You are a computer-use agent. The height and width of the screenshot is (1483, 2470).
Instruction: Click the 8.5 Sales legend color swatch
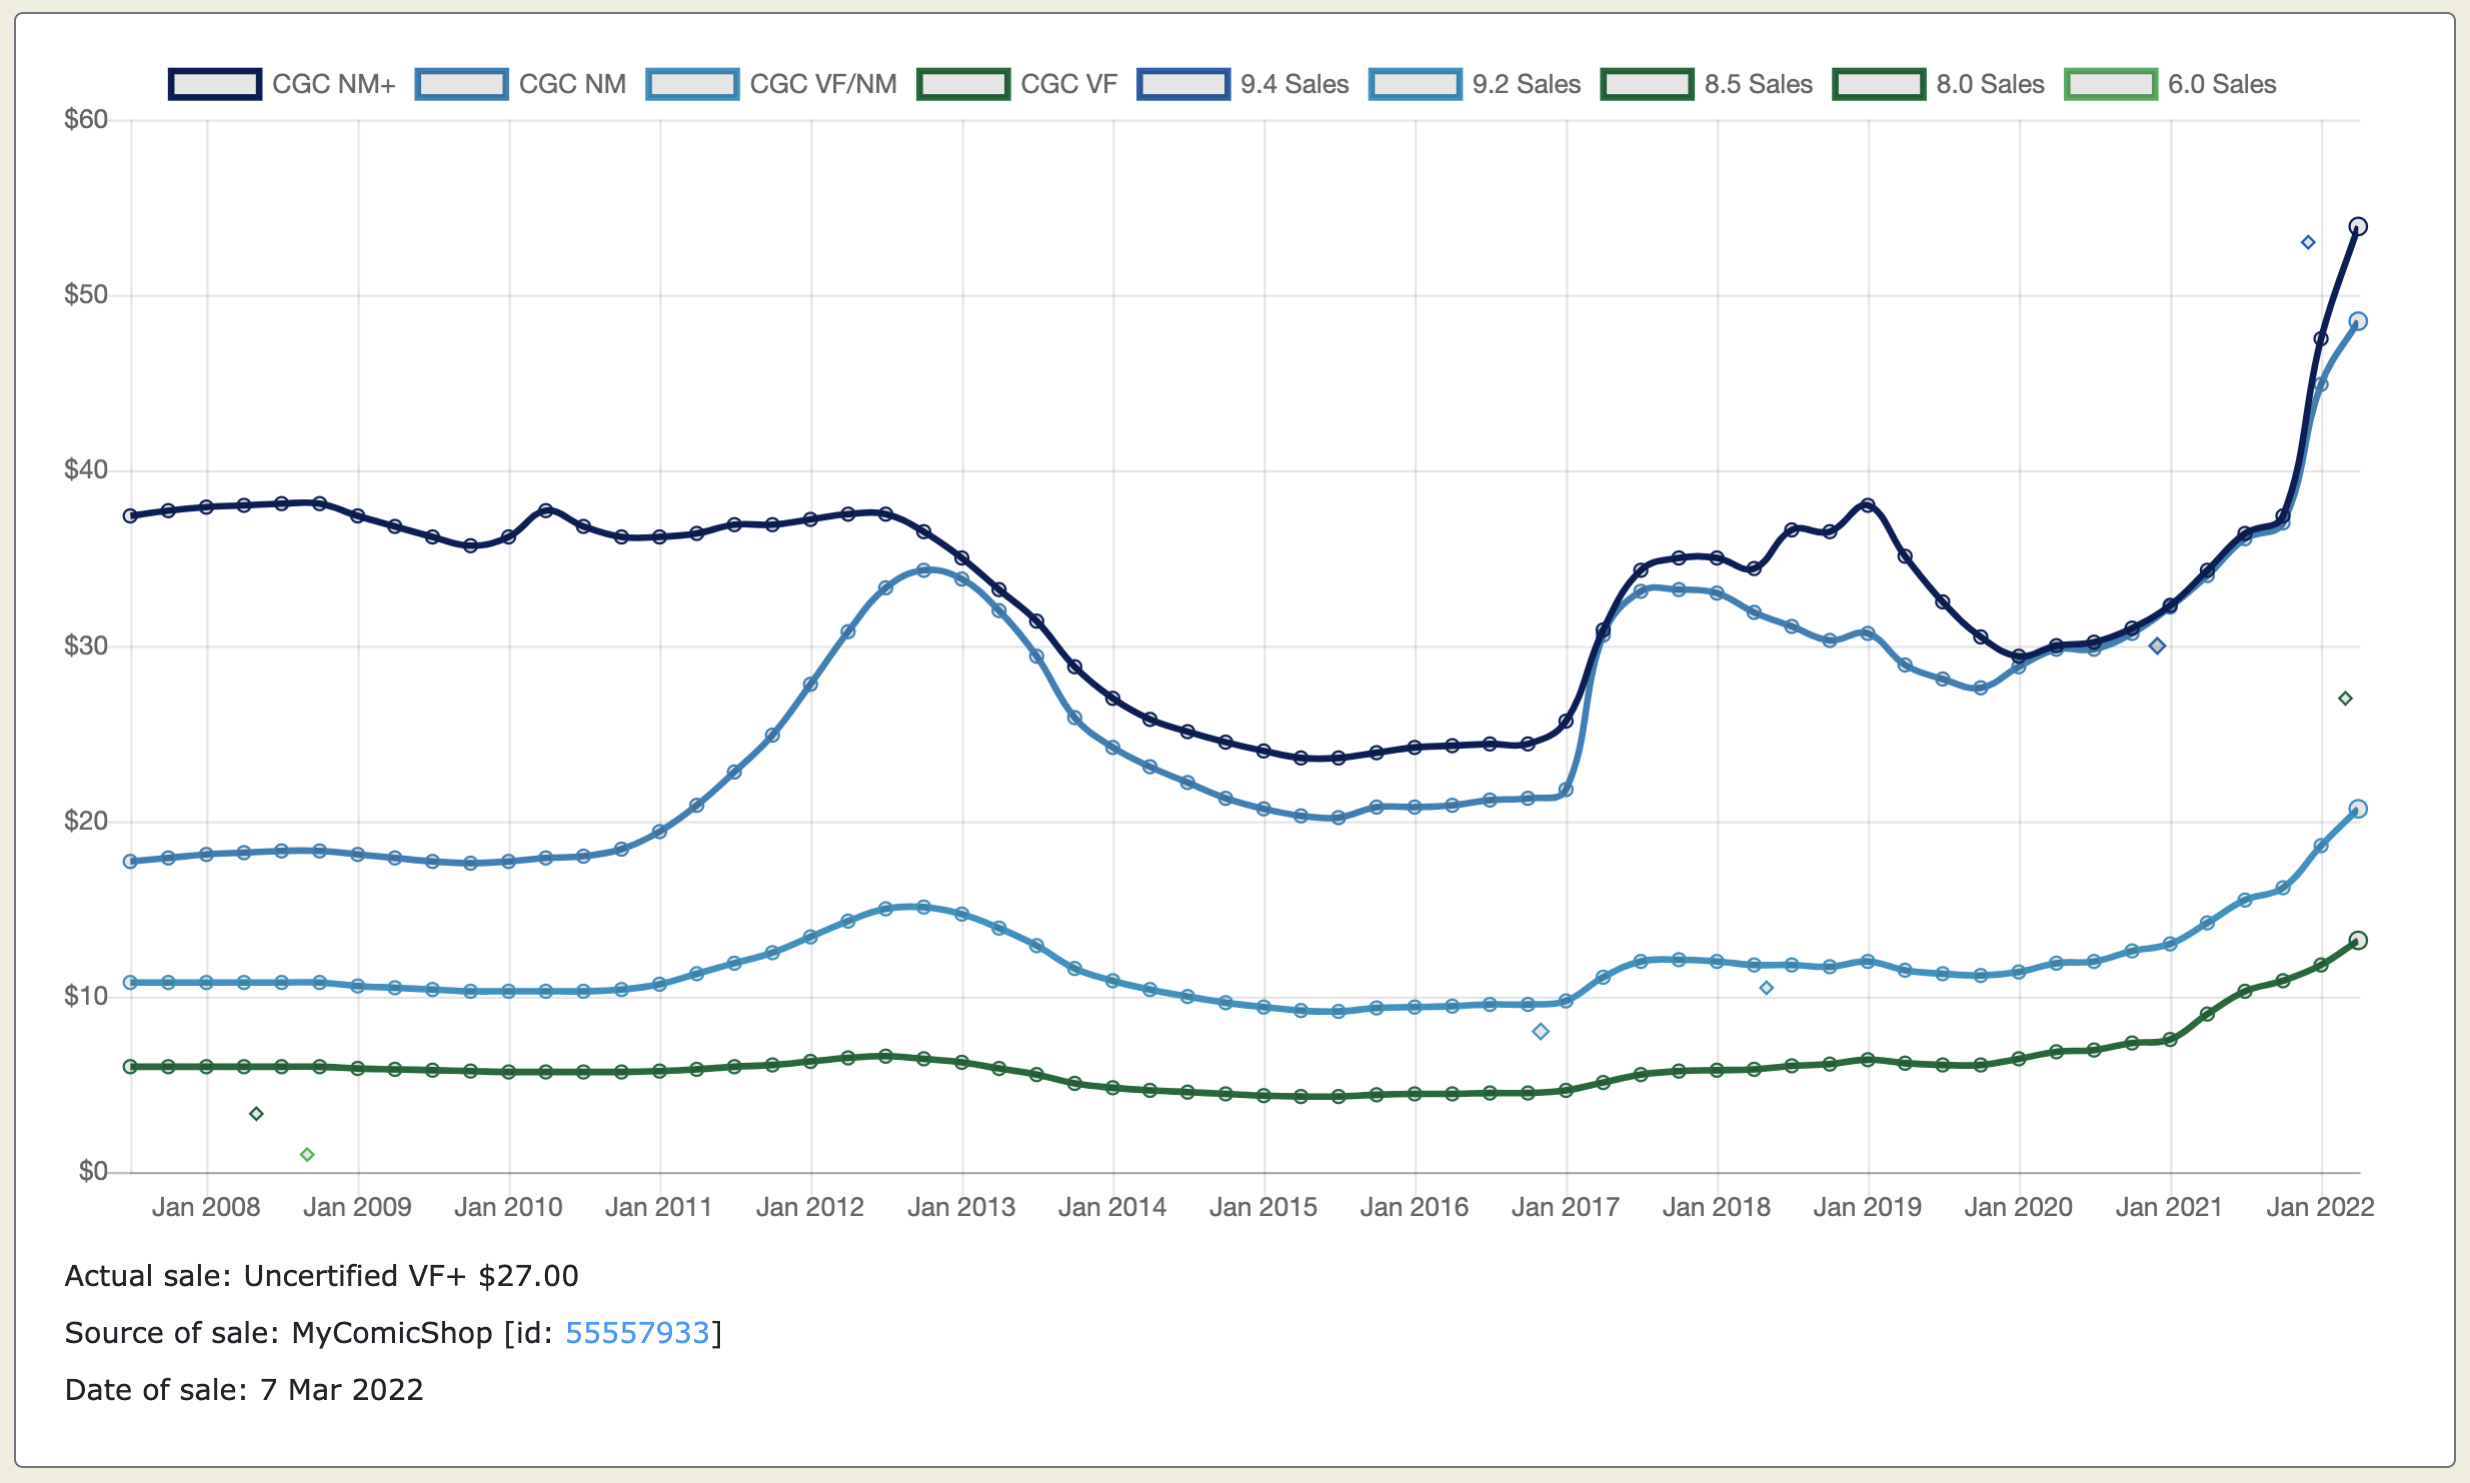point(1647,84)
